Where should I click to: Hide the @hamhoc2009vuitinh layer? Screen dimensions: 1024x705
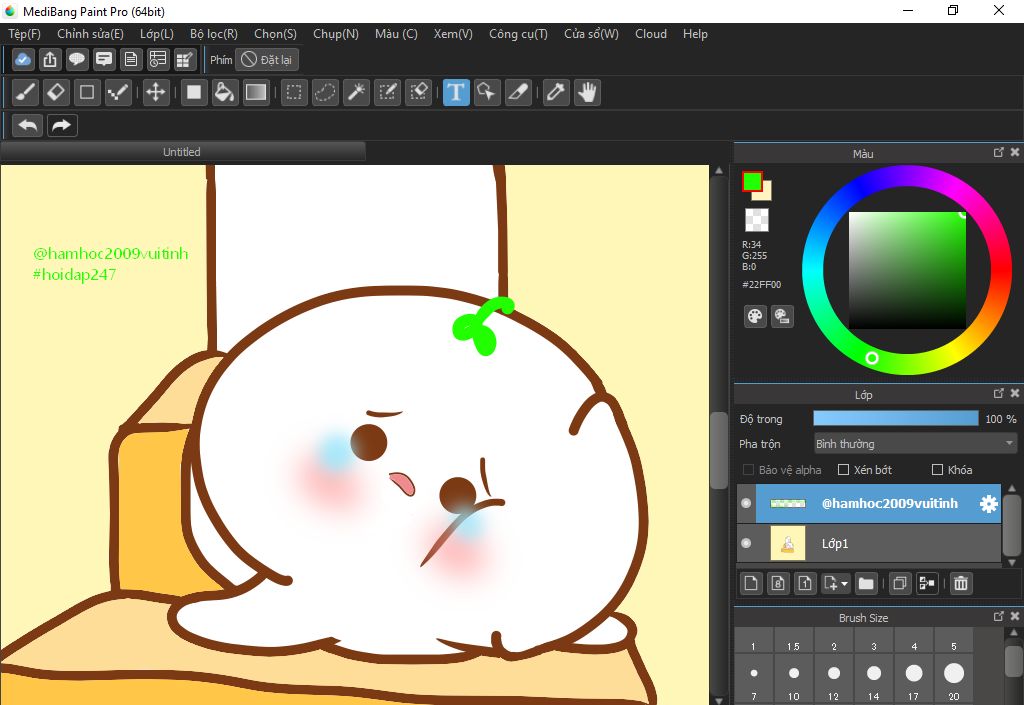click(746, 503)
